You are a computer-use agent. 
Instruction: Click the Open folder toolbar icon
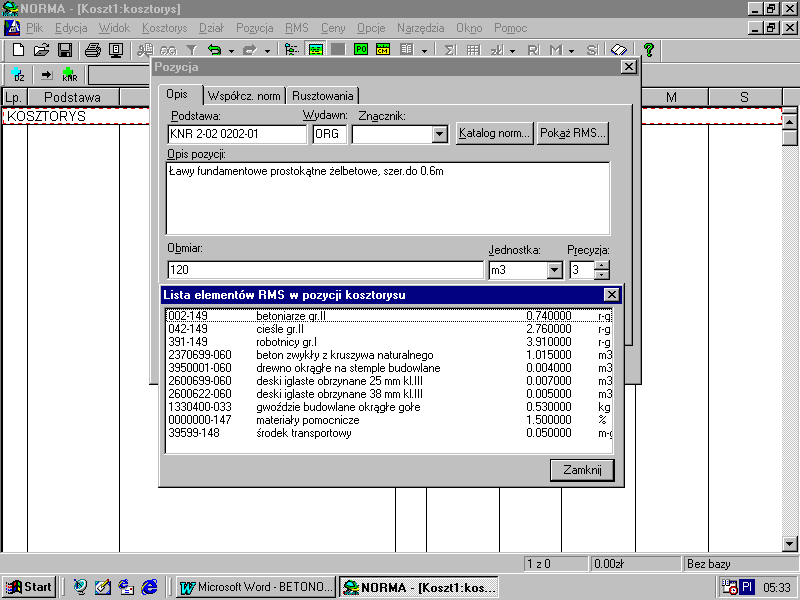[x=41, y=49]
